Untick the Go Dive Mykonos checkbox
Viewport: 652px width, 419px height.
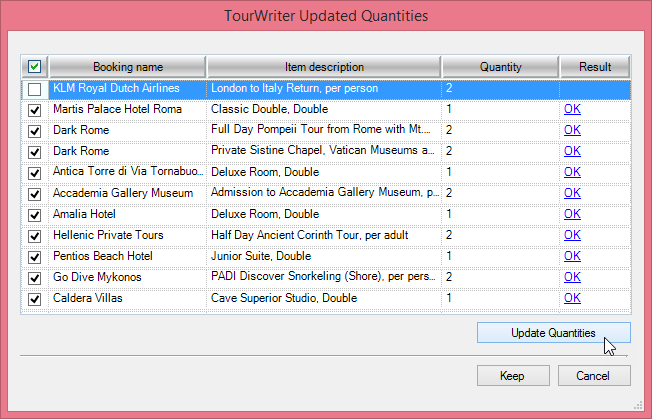34,278
